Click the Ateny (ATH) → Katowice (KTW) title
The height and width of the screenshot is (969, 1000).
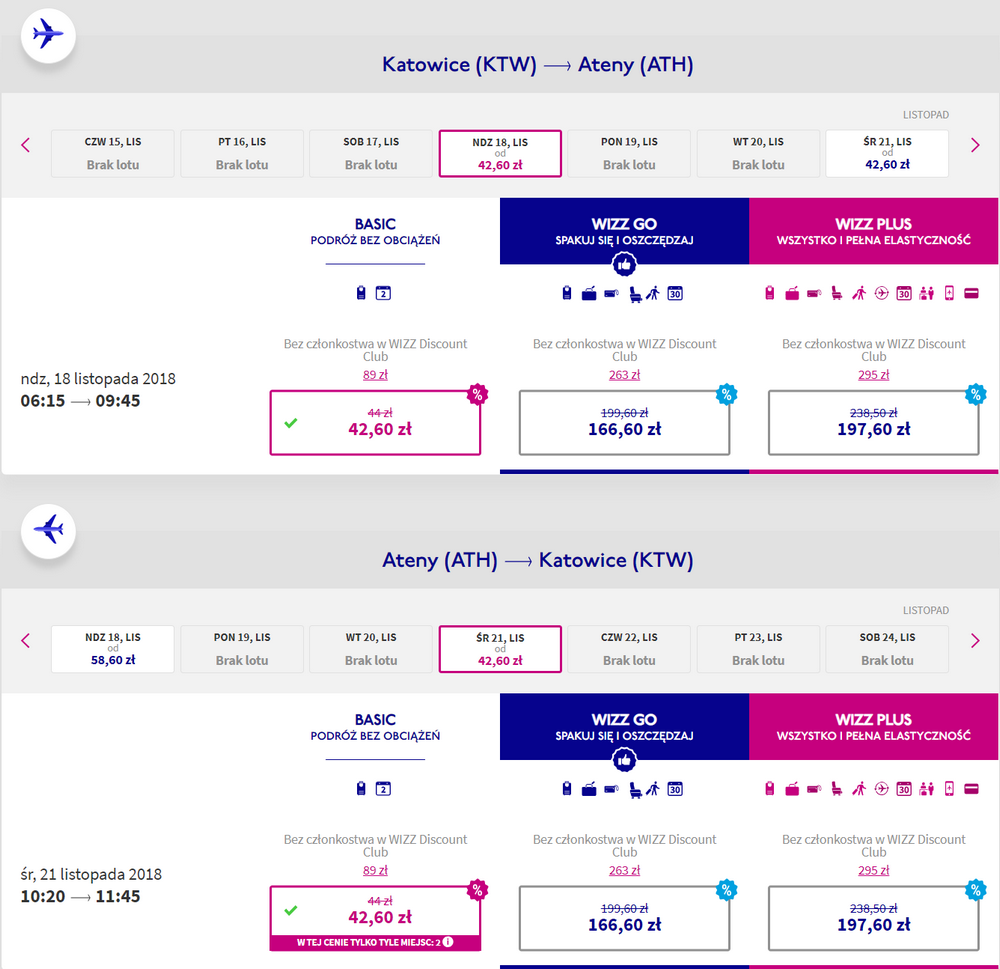tap(538, 560)
